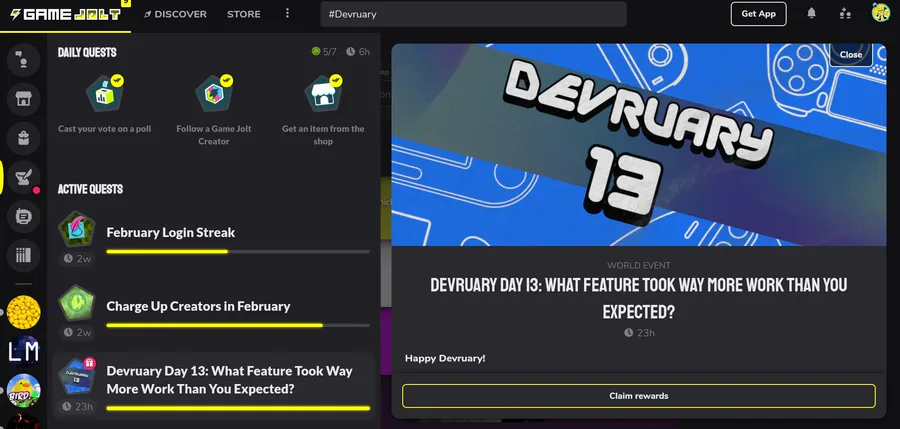Click the Claim rewards button
The image size is (900, 429).
point(639,396)
